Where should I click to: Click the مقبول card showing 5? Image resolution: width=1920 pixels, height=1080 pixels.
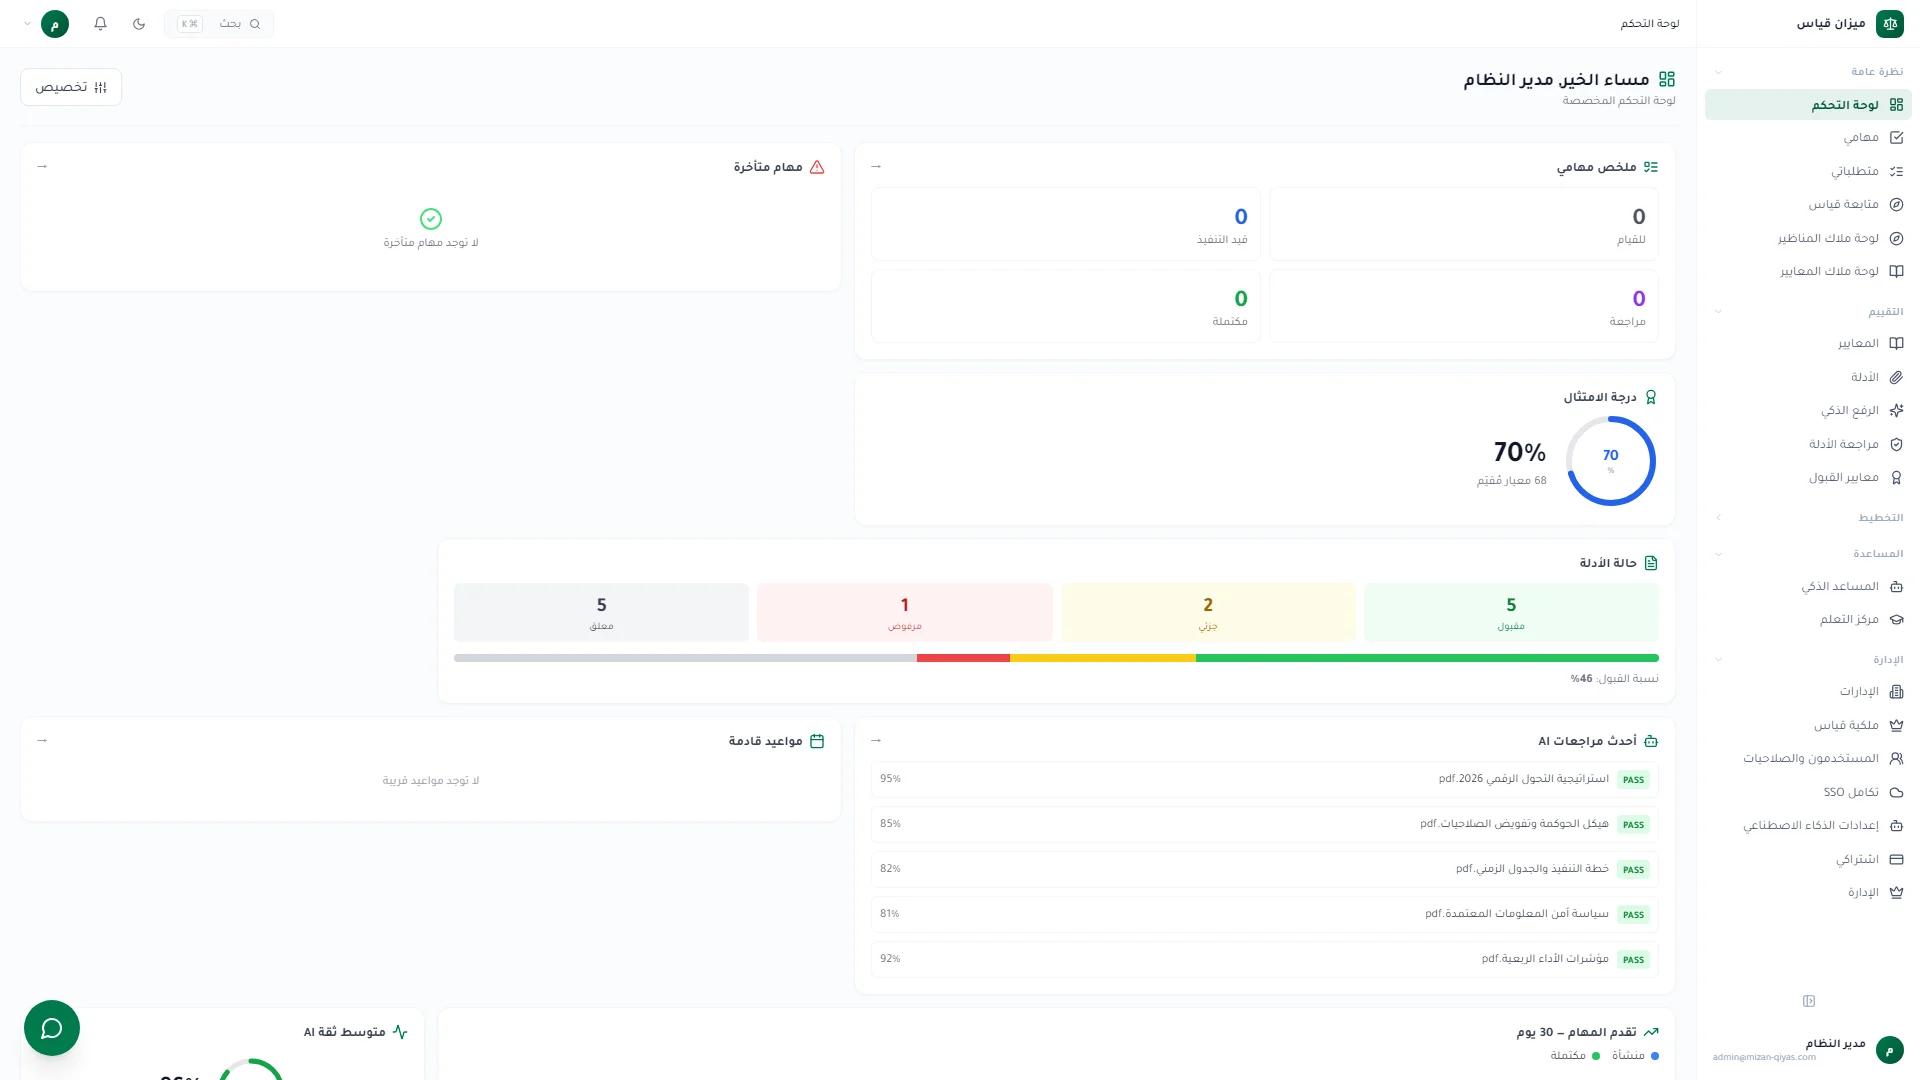pyautogui.click(x=1511, y=612)
